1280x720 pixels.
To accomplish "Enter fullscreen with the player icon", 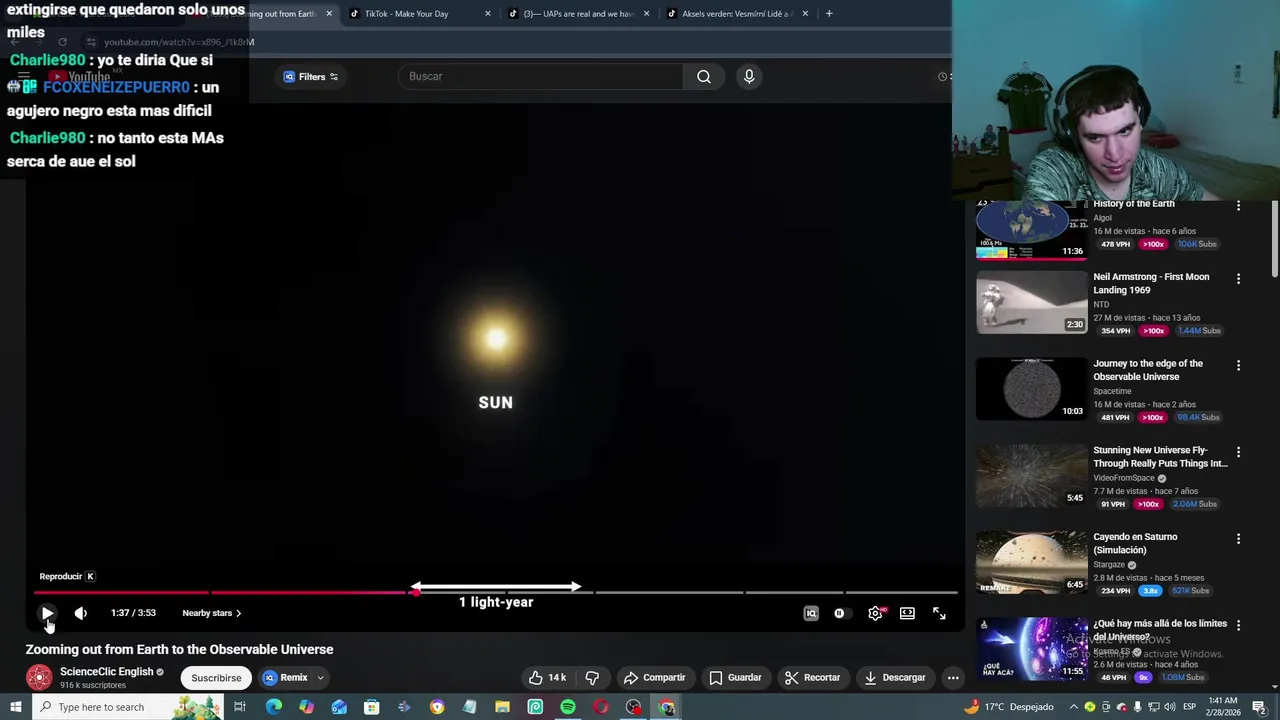I will pos(939,613).
